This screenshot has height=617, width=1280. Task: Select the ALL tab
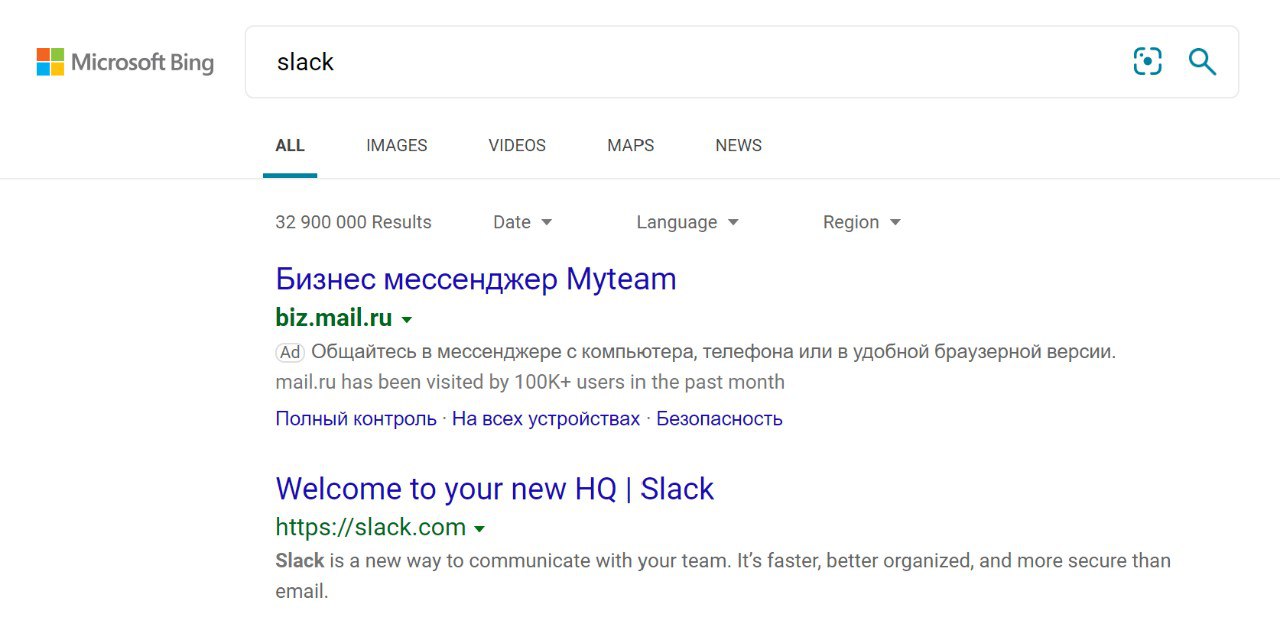point(290,145)
